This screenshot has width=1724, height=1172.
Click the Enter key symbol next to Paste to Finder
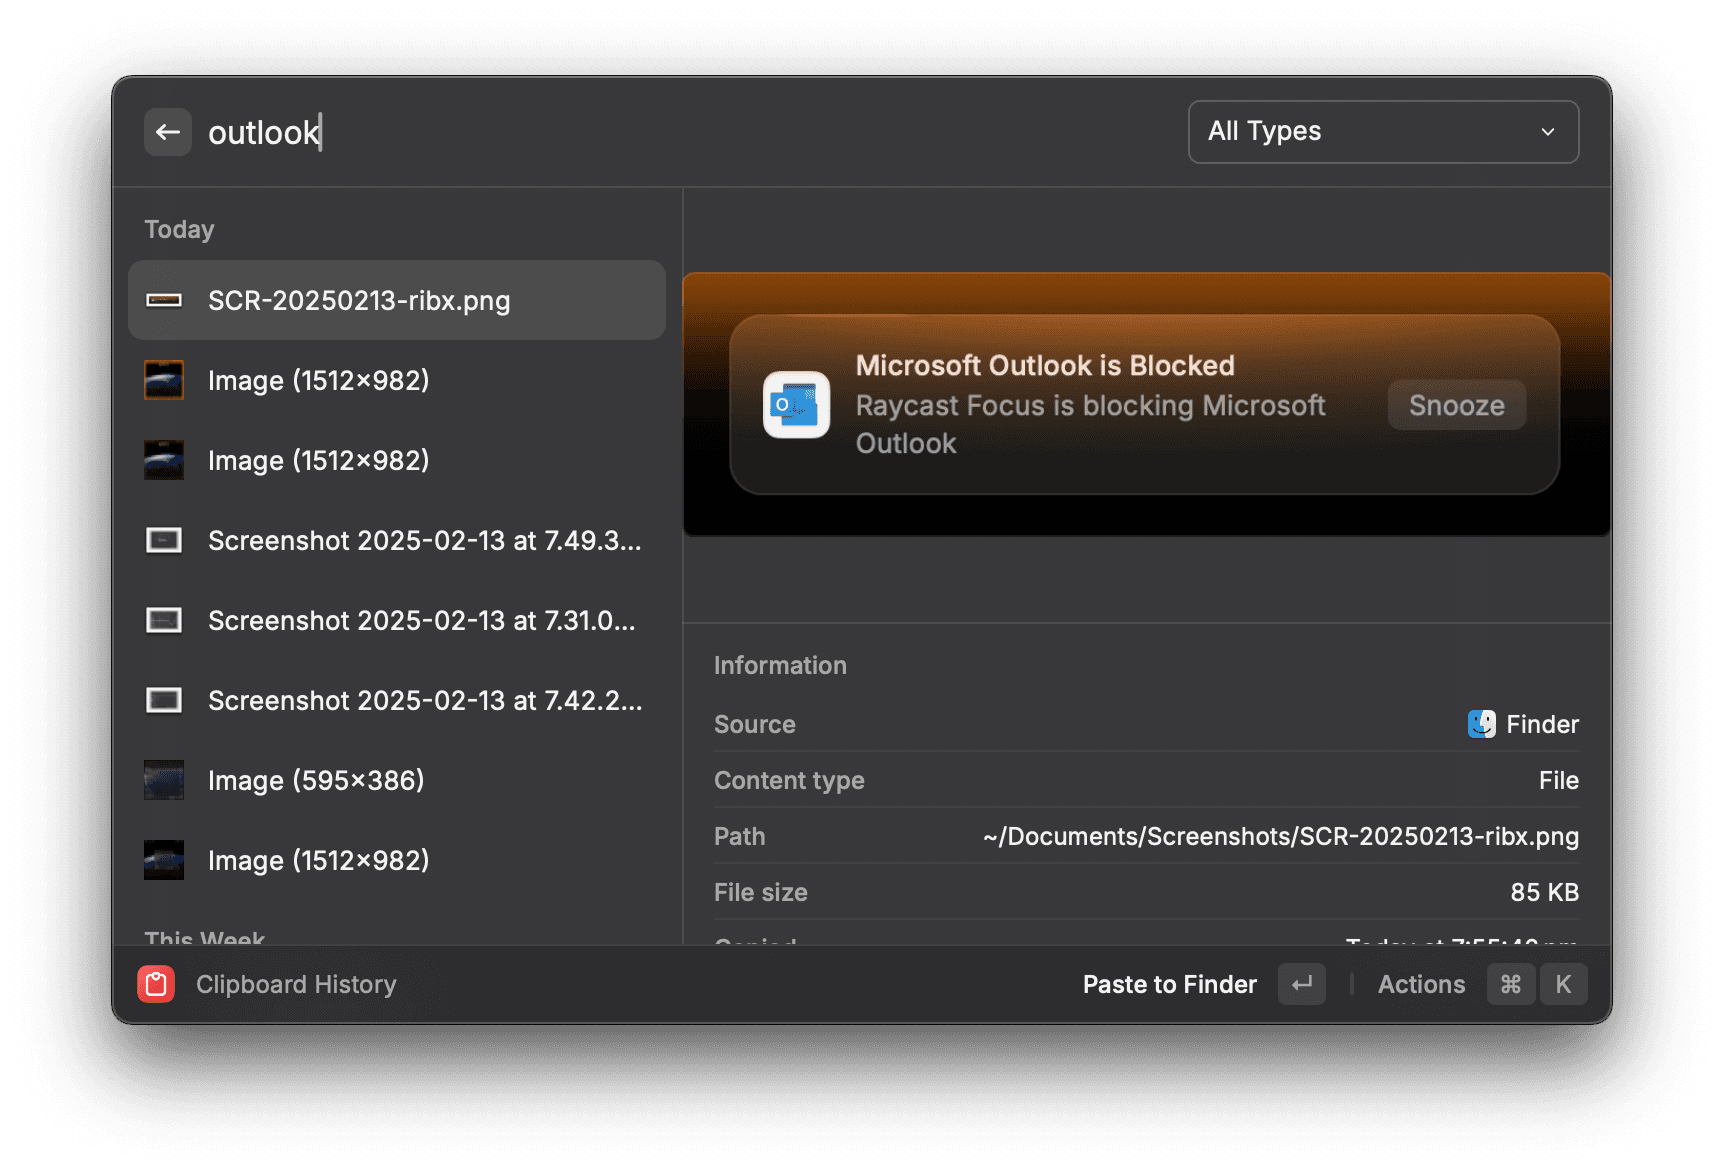(x=1301, y=984)
